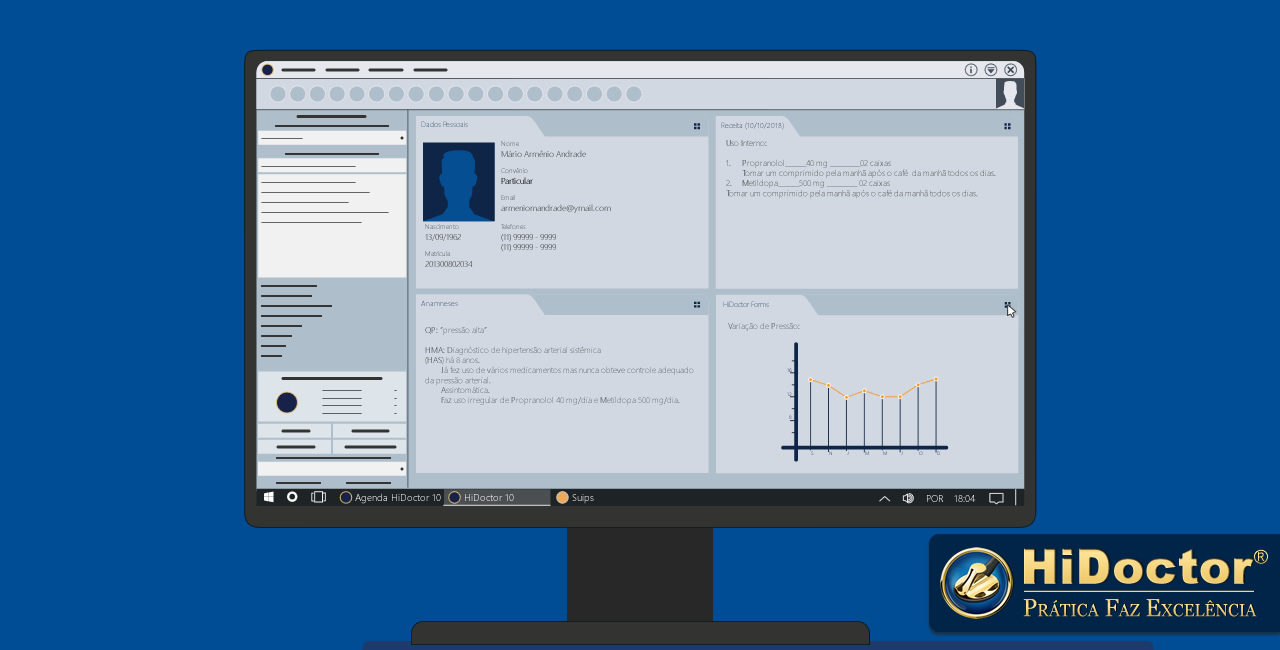Click the user profile avatar at top right

tap(1009, 94)
